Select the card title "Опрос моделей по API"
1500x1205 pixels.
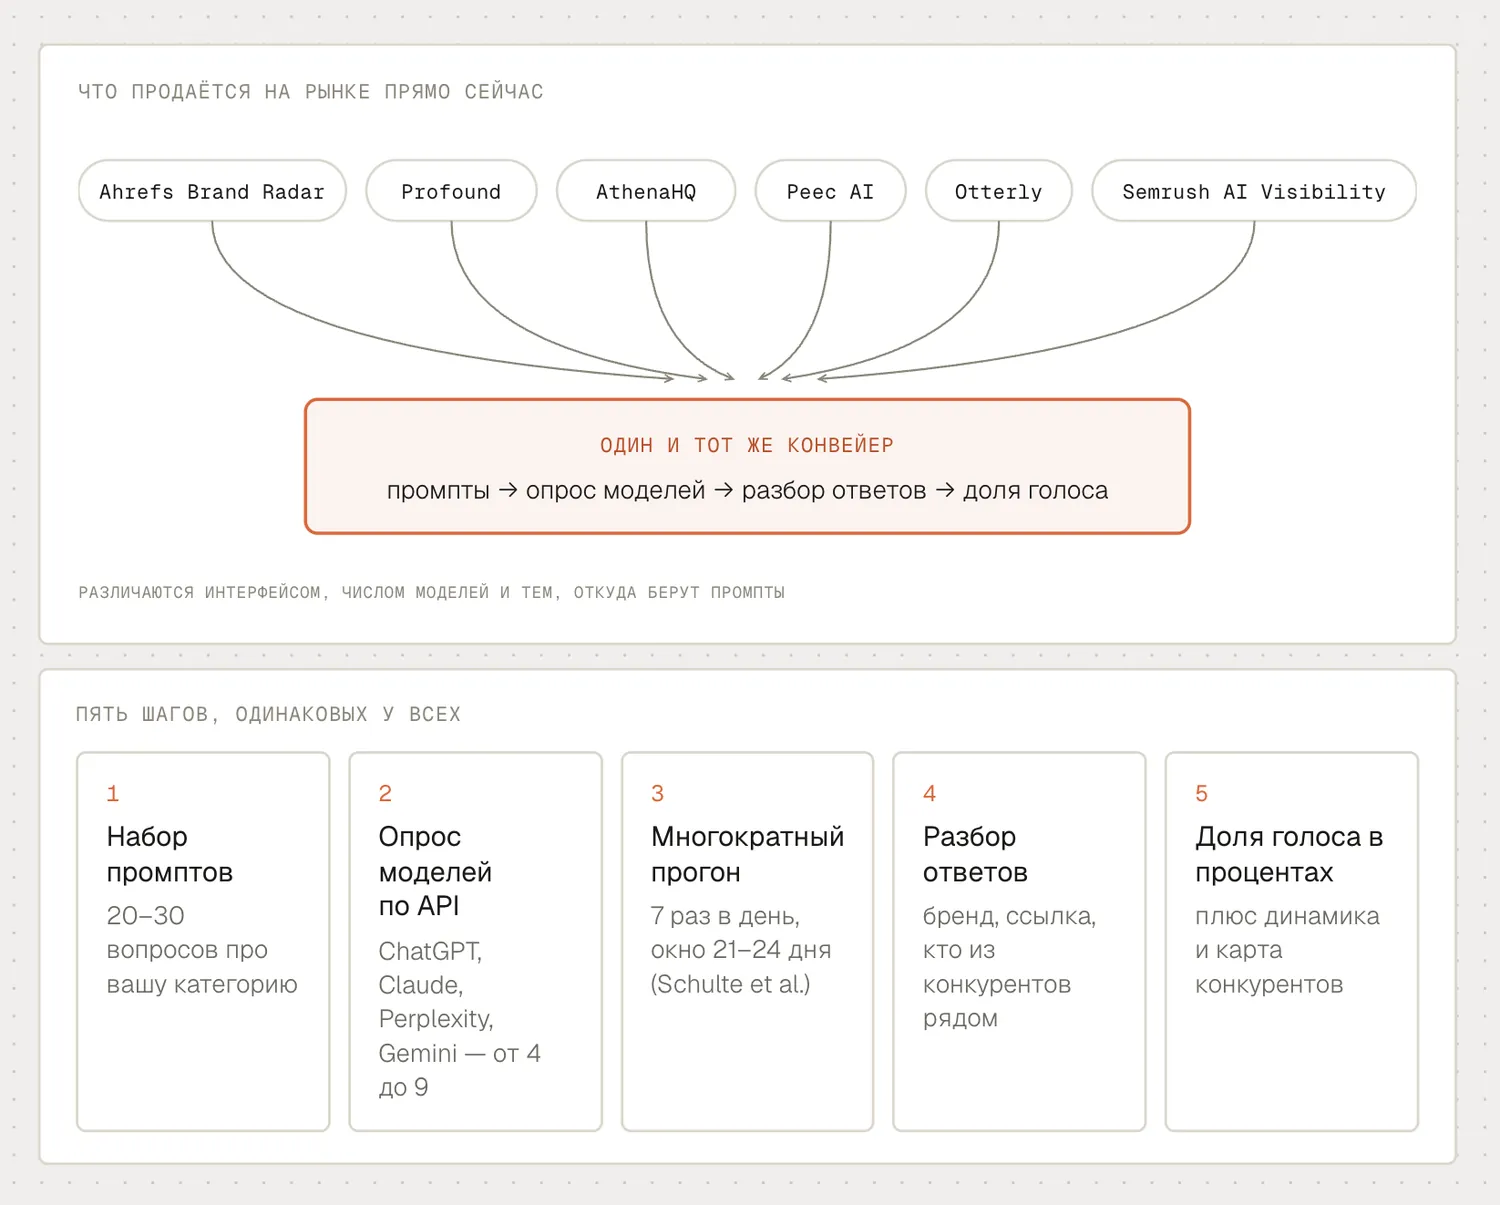(435, 871)
